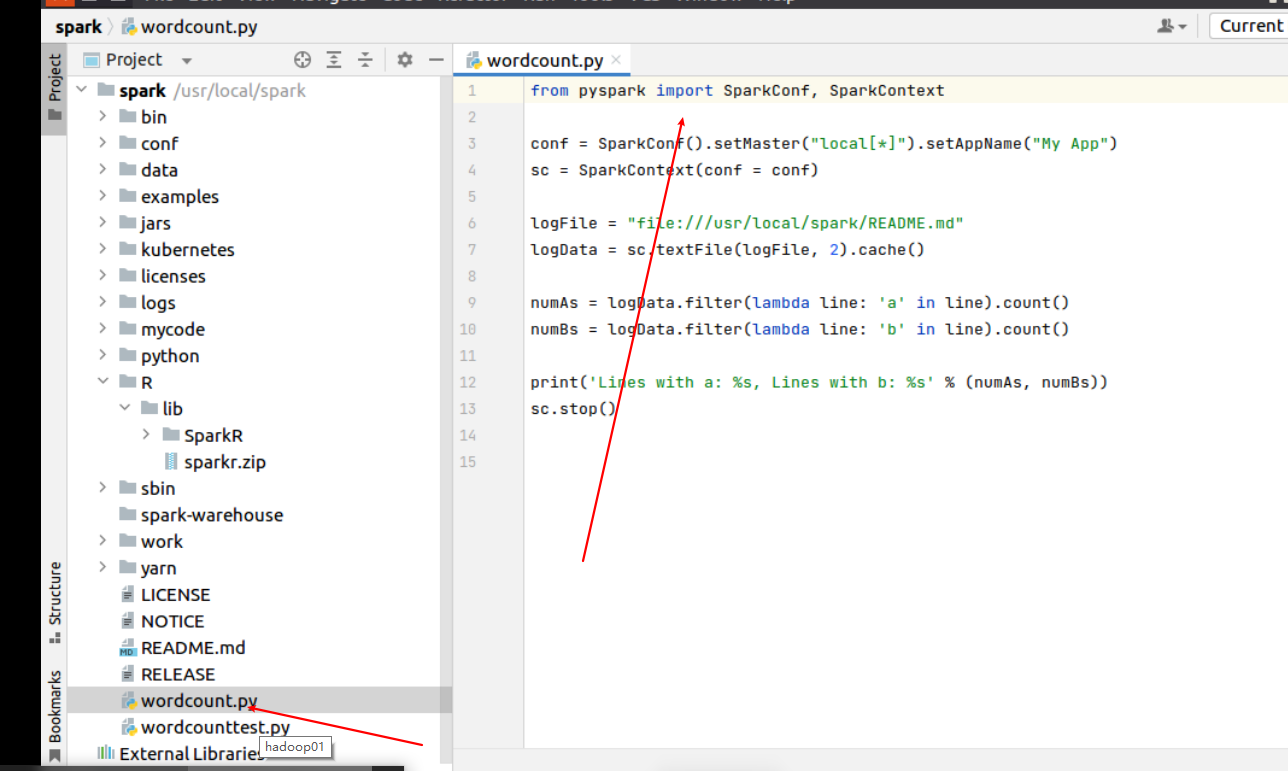The height and width of the screenshot is (771, 1288).
Task: Click the Expand All icon in Project panel
Action: click(x=334, y=60)
